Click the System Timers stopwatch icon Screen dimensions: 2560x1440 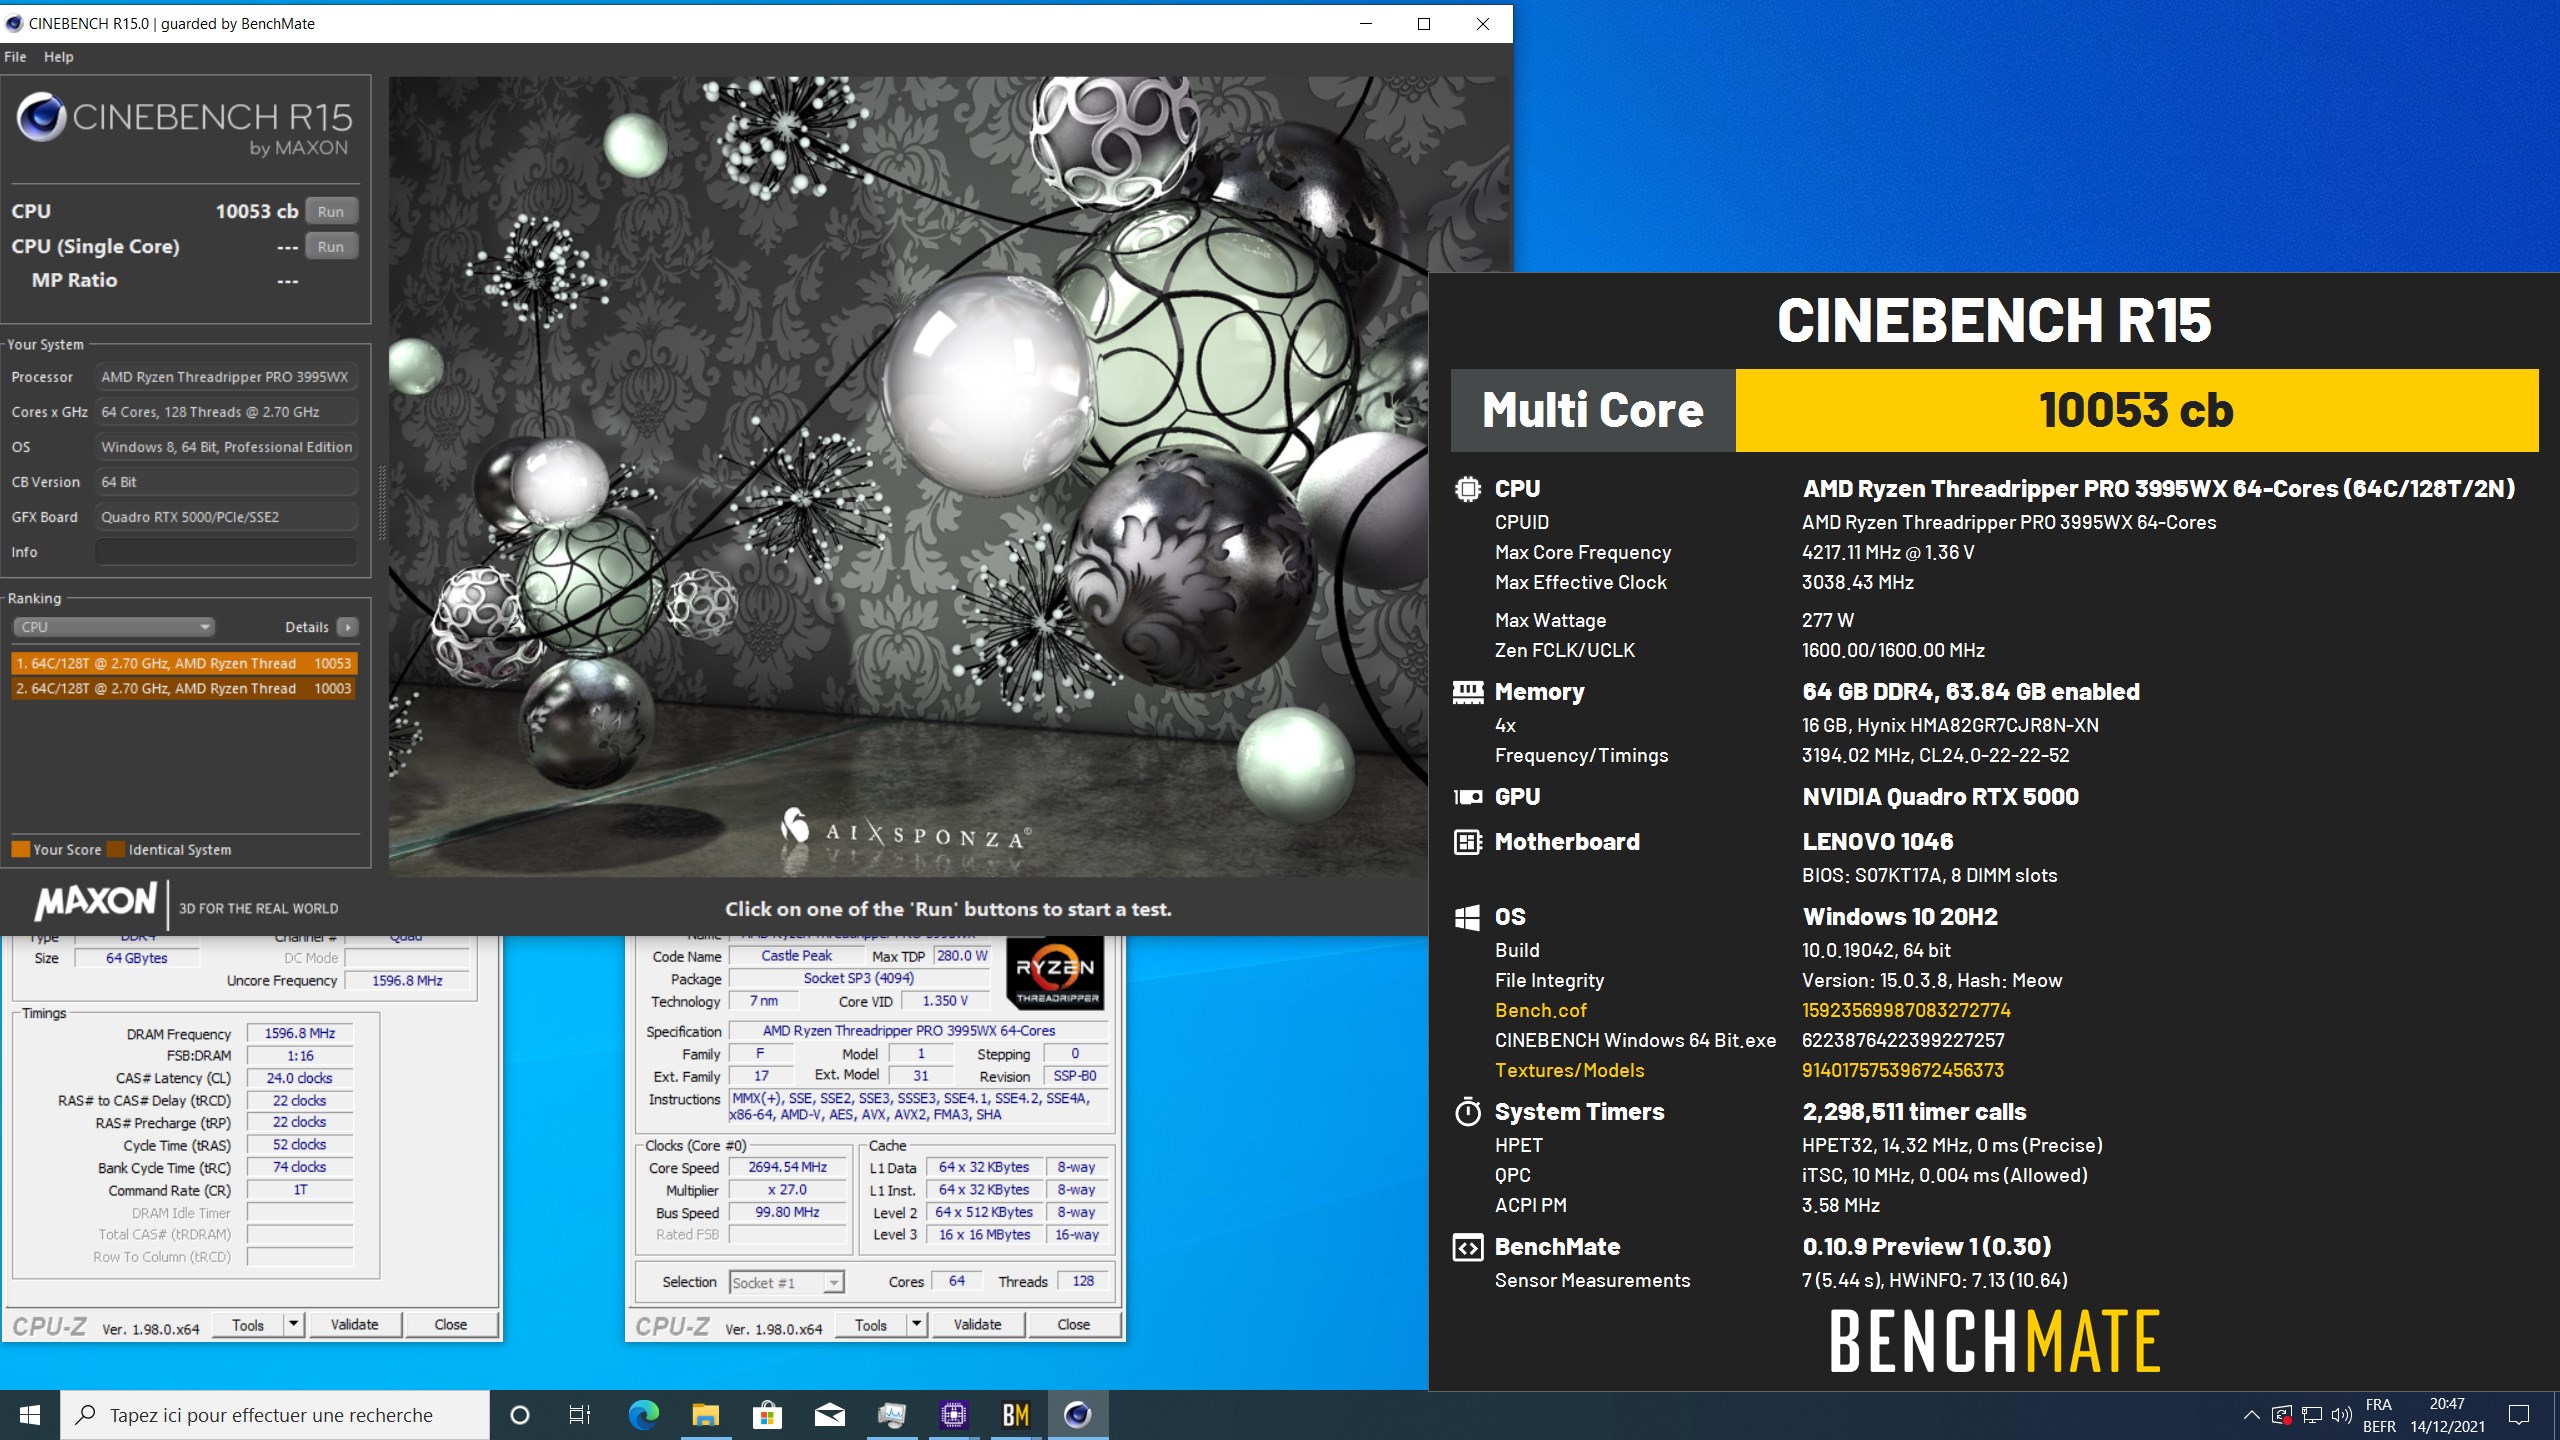click(1467, 1112)
